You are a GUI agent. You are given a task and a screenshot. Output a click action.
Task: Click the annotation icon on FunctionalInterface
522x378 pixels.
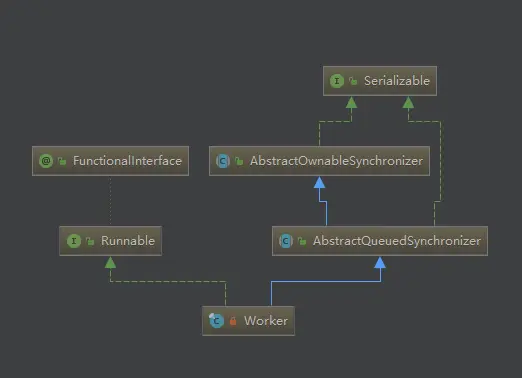pos(46,161)
